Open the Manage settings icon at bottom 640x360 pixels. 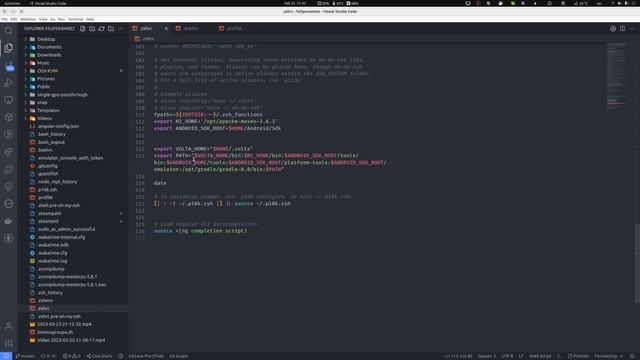click(x=9, y=343)
